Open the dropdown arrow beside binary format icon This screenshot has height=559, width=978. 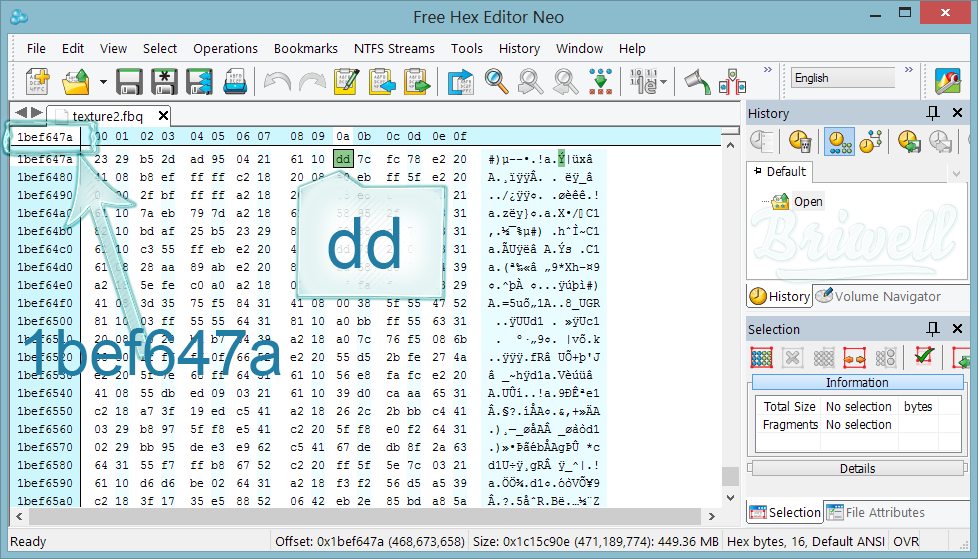pos(664,82)
